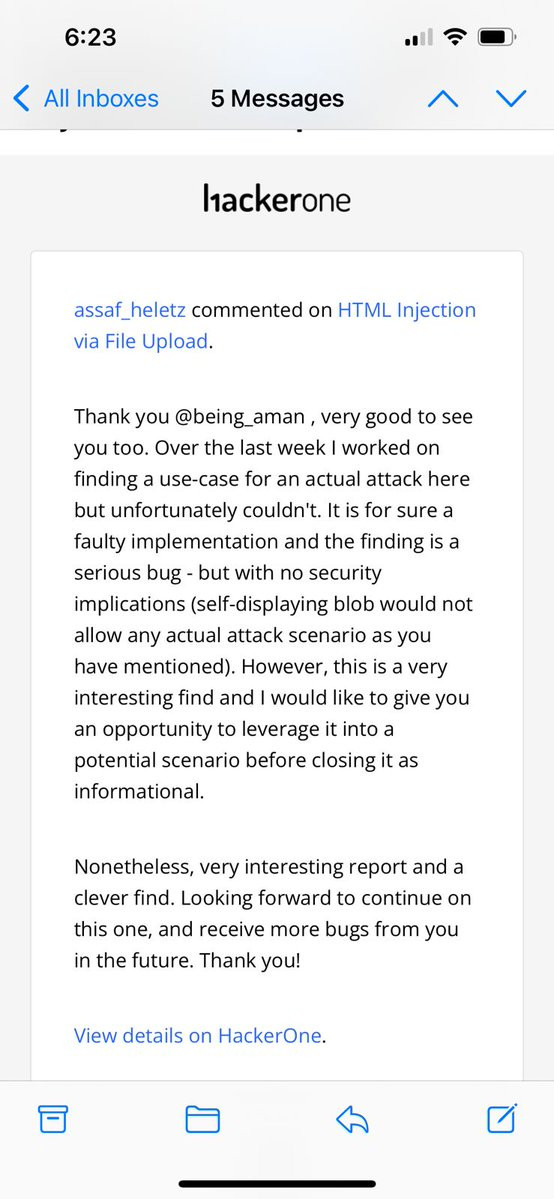Viewport: 554px width, 1199px height.
Task: Tap the battery indicator icon
Action: click(x=498, y=36)
